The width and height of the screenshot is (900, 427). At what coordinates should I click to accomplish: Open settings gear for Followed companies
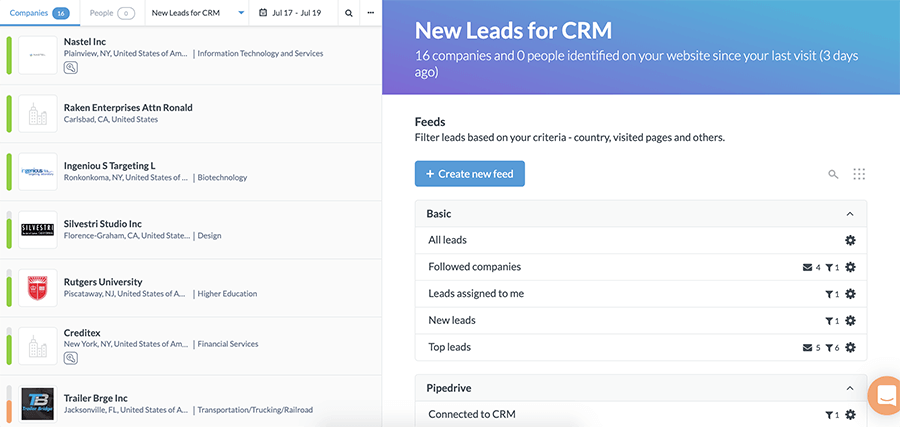[x=850, y=267]
